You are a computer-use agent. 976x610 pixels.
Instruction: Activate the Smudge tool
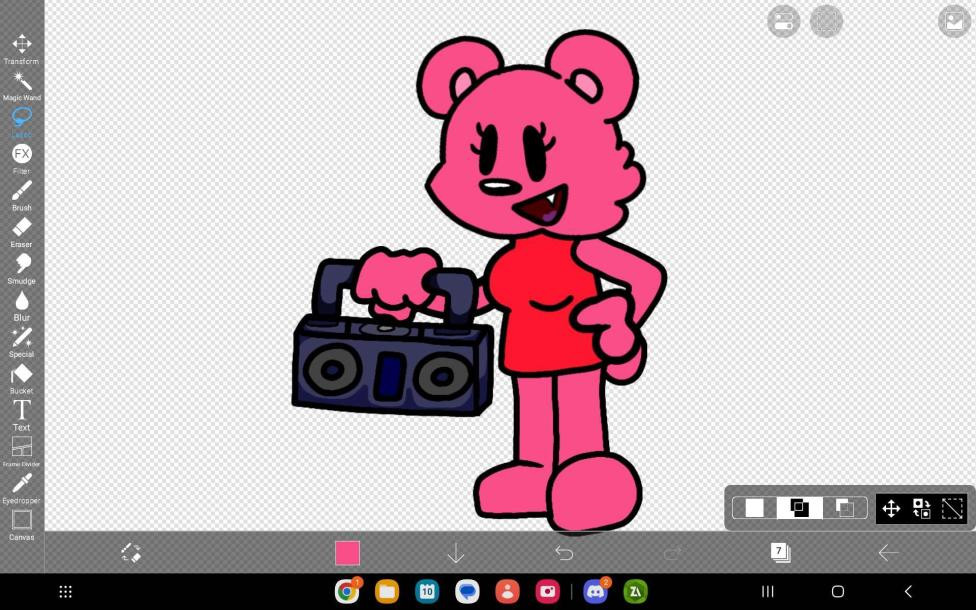pyautogui.click(x=21, y=264)
